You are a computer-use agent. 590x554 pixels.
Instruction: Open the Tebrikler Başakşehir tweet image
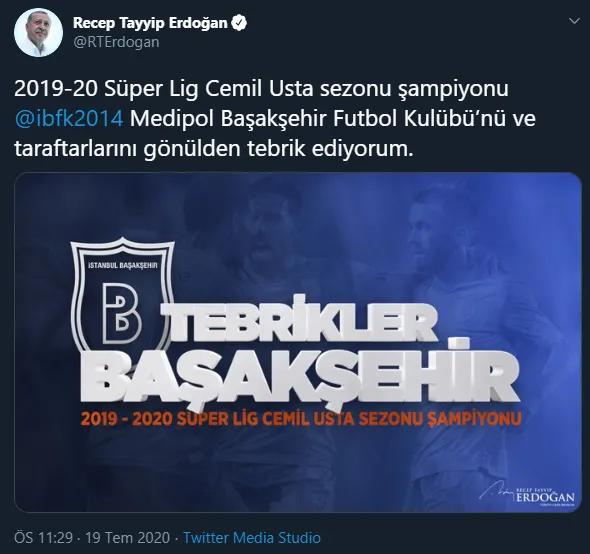pos(298,342)
